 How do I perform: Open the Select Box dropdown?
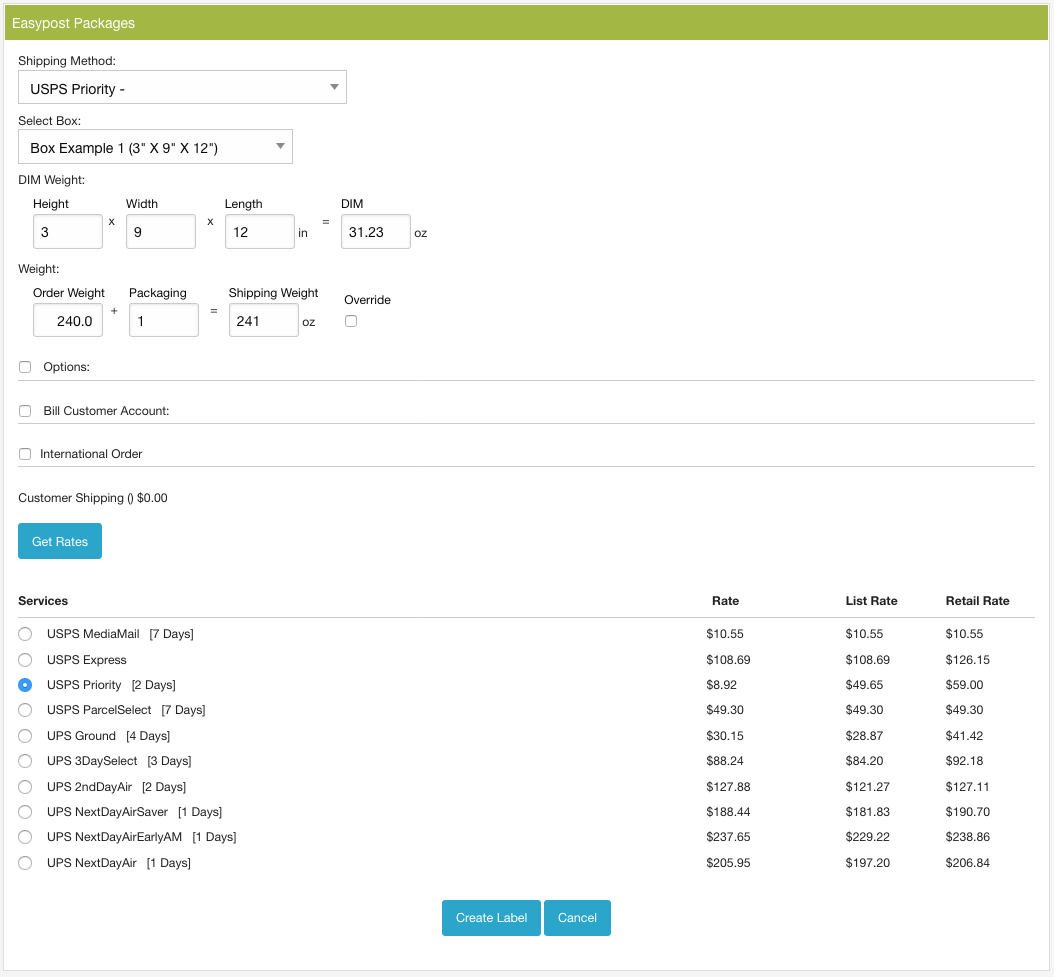155,147
